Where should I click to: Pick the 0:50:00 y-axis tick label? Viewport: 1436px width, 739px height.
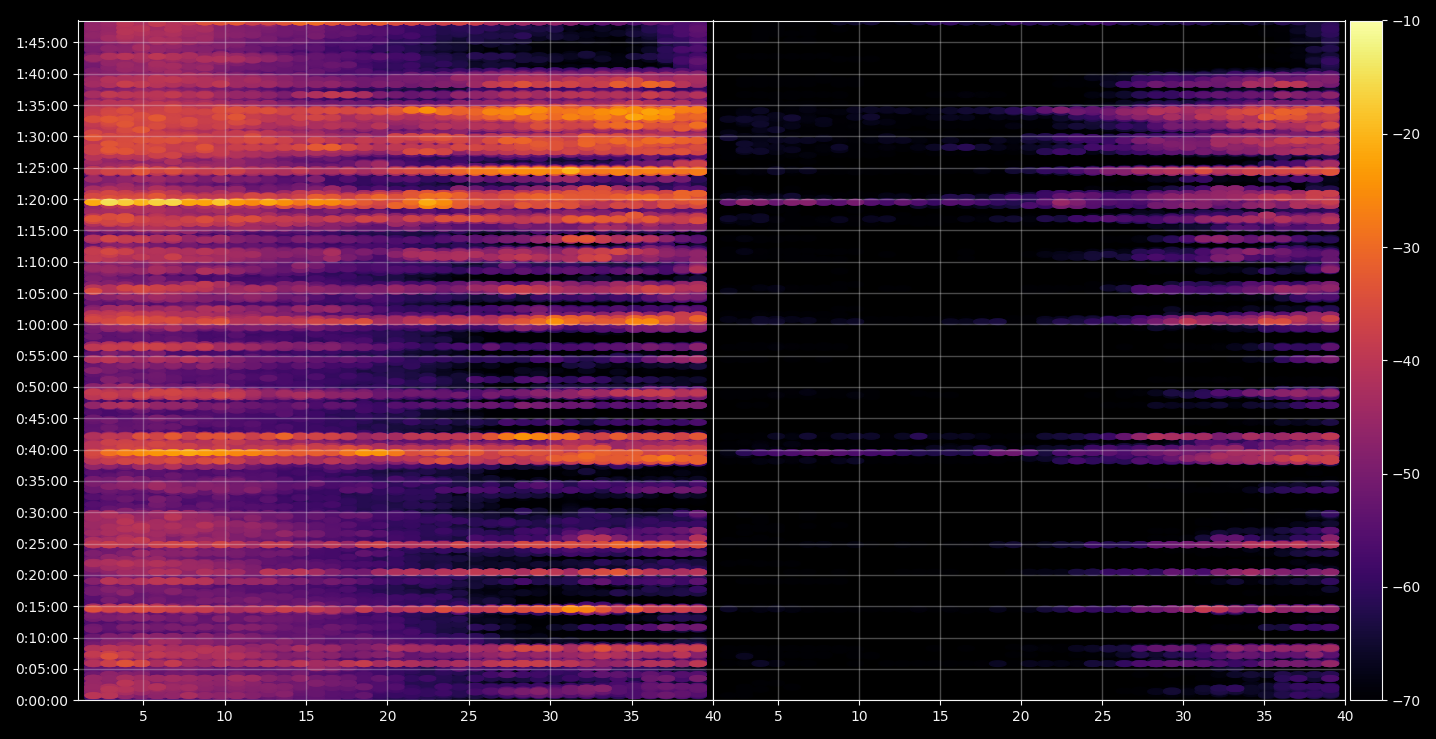(43, 387)
